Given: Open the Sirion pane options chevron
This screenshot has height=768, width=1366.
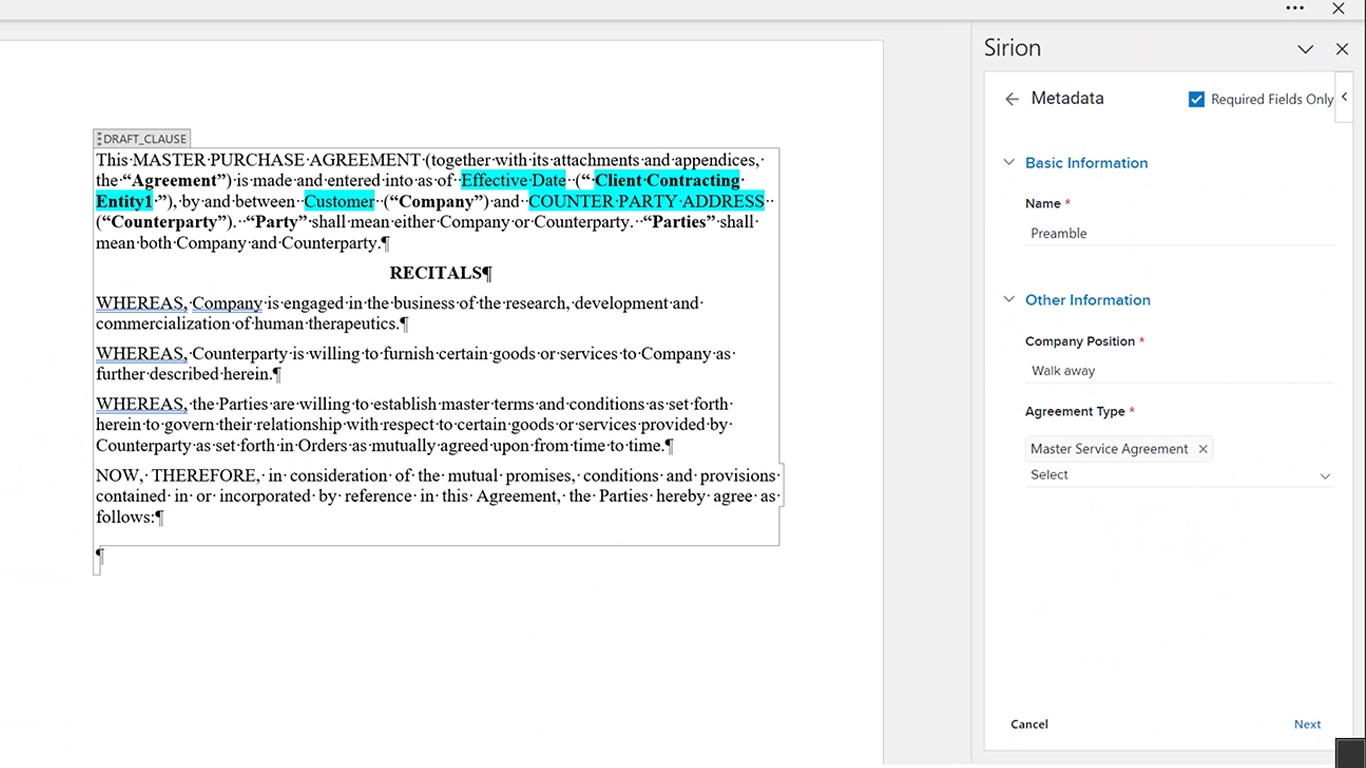Looking at the screenshot, I should click(x=1305, y=49).
